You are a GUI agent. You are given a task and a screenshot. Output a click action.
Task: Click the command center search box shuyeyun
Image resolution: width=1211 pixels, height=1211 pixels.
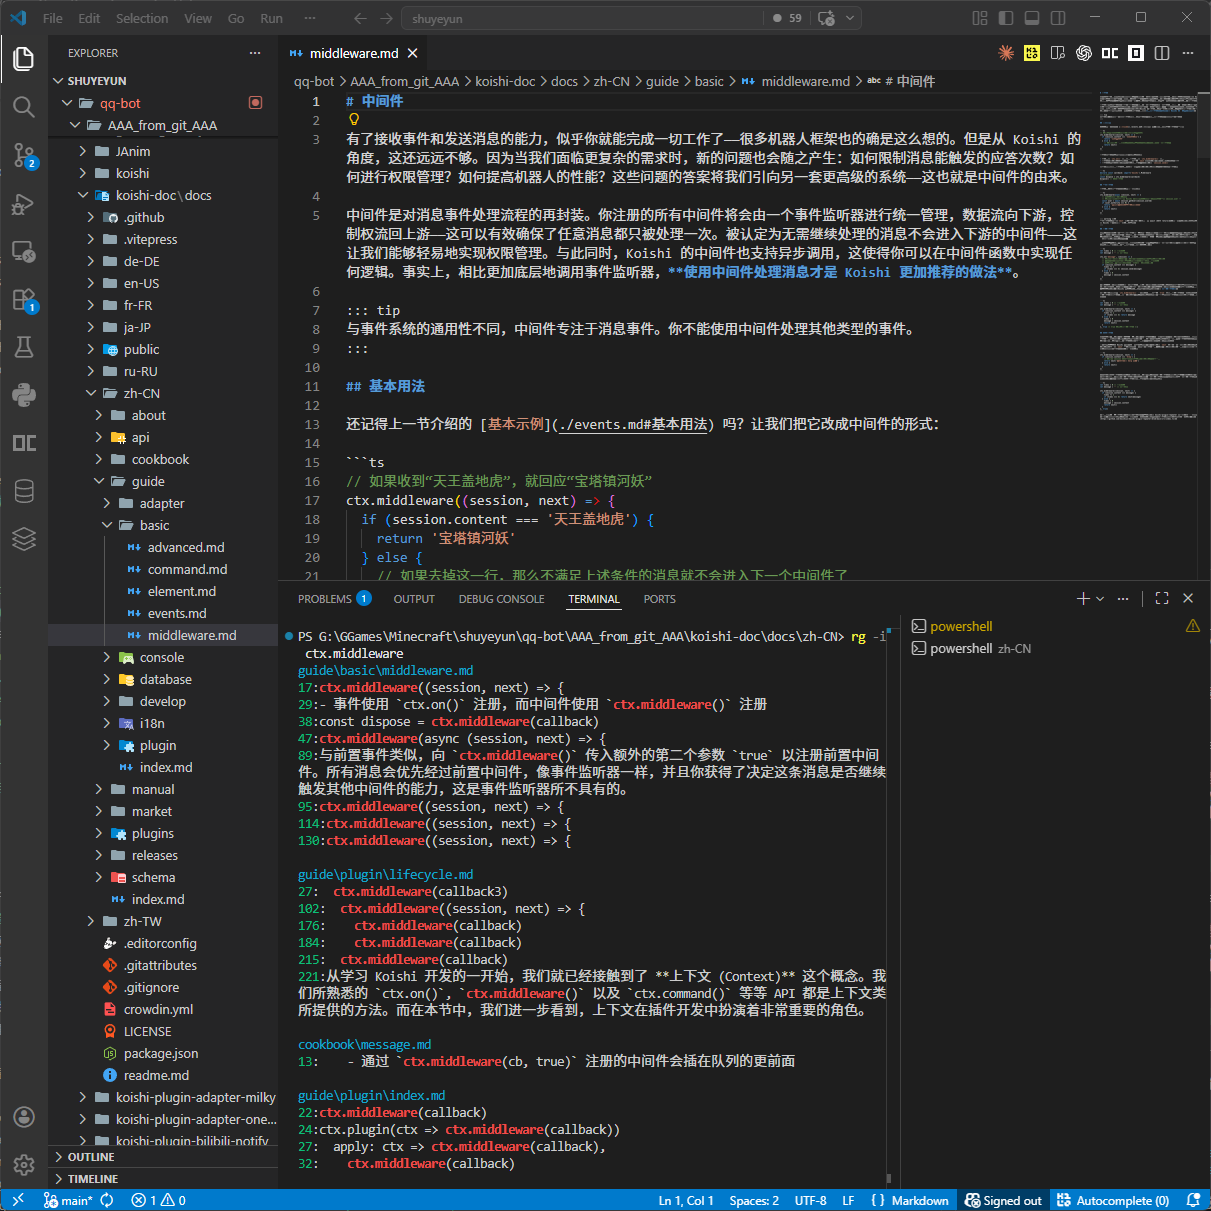[x=584, y=18]
